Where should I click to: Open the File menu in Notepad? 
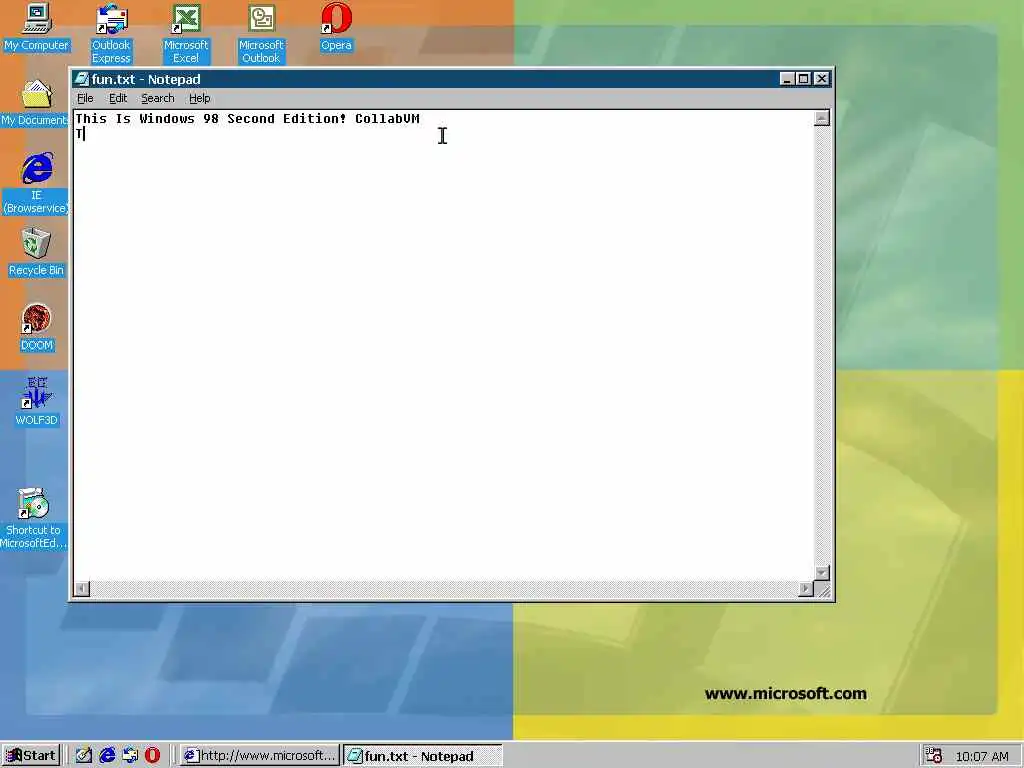point(85,98)
